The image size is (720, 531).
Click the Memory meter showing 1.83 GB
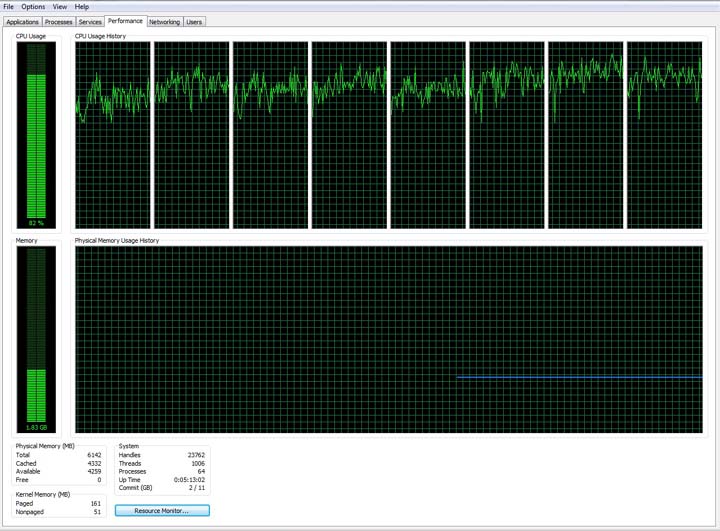pyautogui.click(x=37, y=340)
